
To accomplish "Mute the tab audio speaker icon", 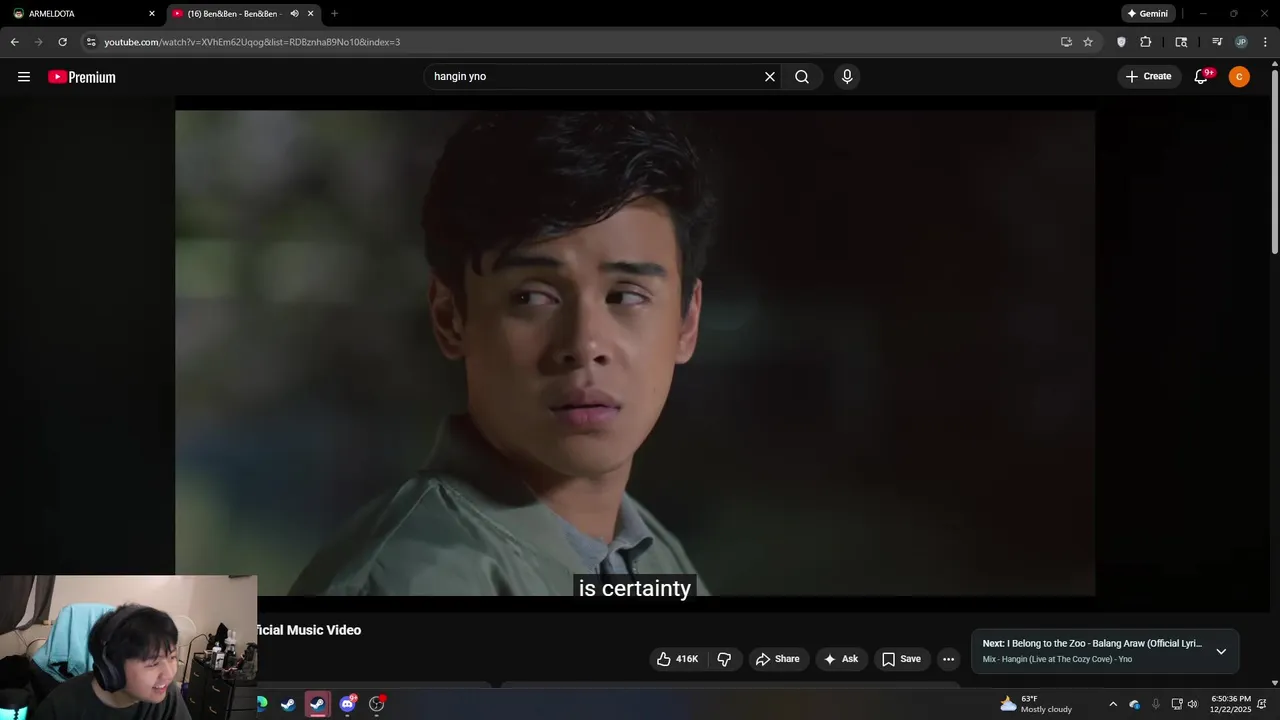I will point(294,14).
